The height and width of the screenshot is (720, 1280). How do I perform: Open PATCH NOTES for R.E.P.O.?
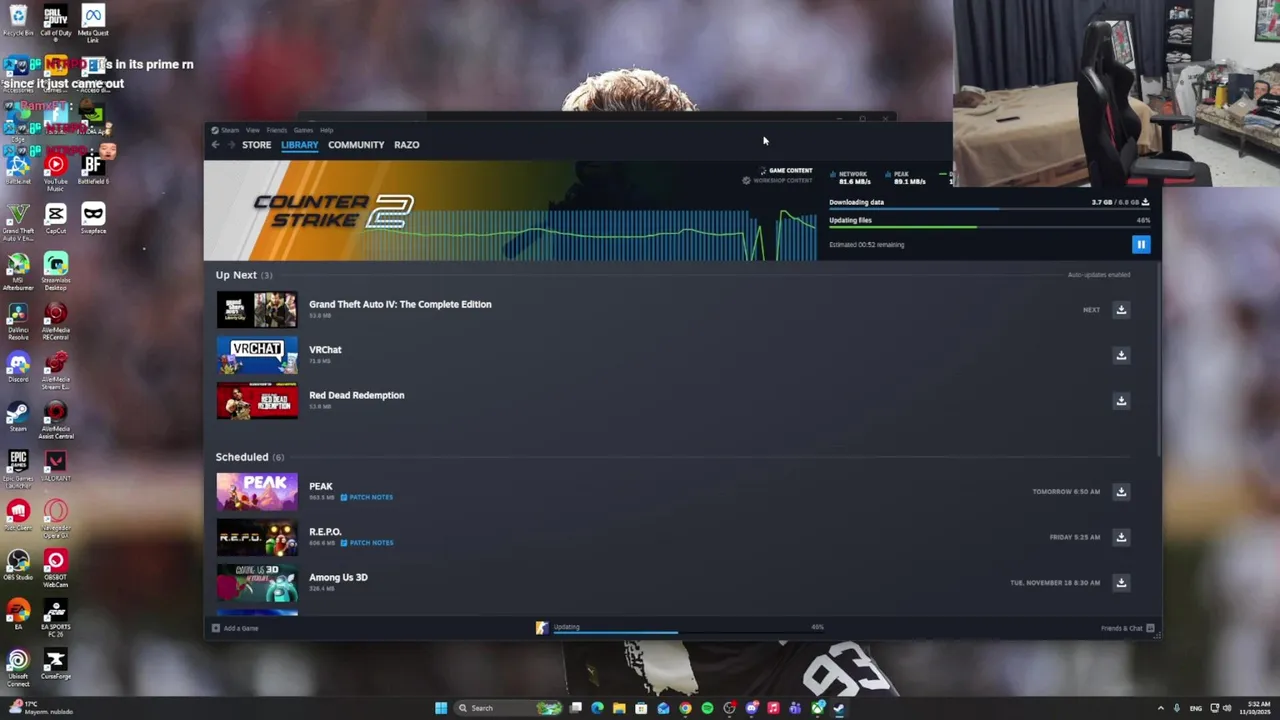click(x=366, y=543)
